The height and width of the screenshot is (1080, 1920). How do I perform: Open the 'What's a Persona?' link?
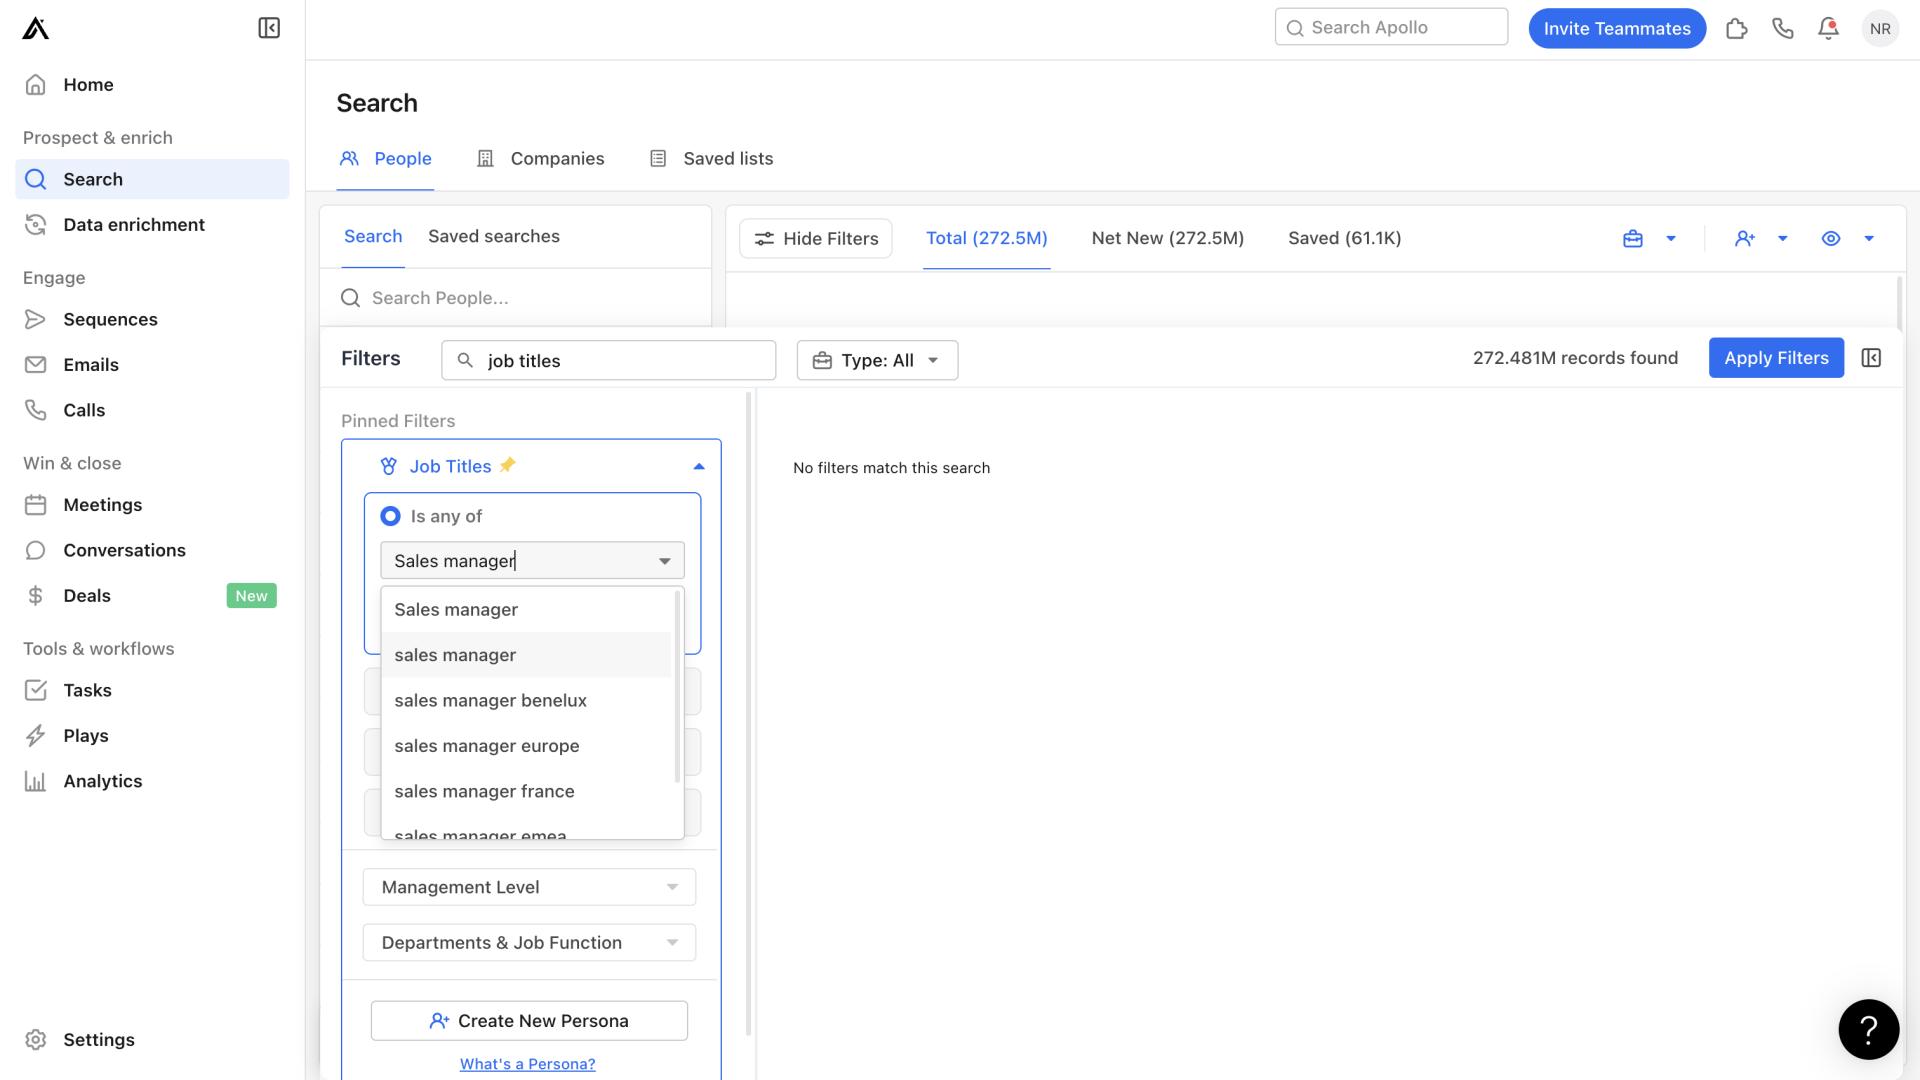pos(527,1064)
